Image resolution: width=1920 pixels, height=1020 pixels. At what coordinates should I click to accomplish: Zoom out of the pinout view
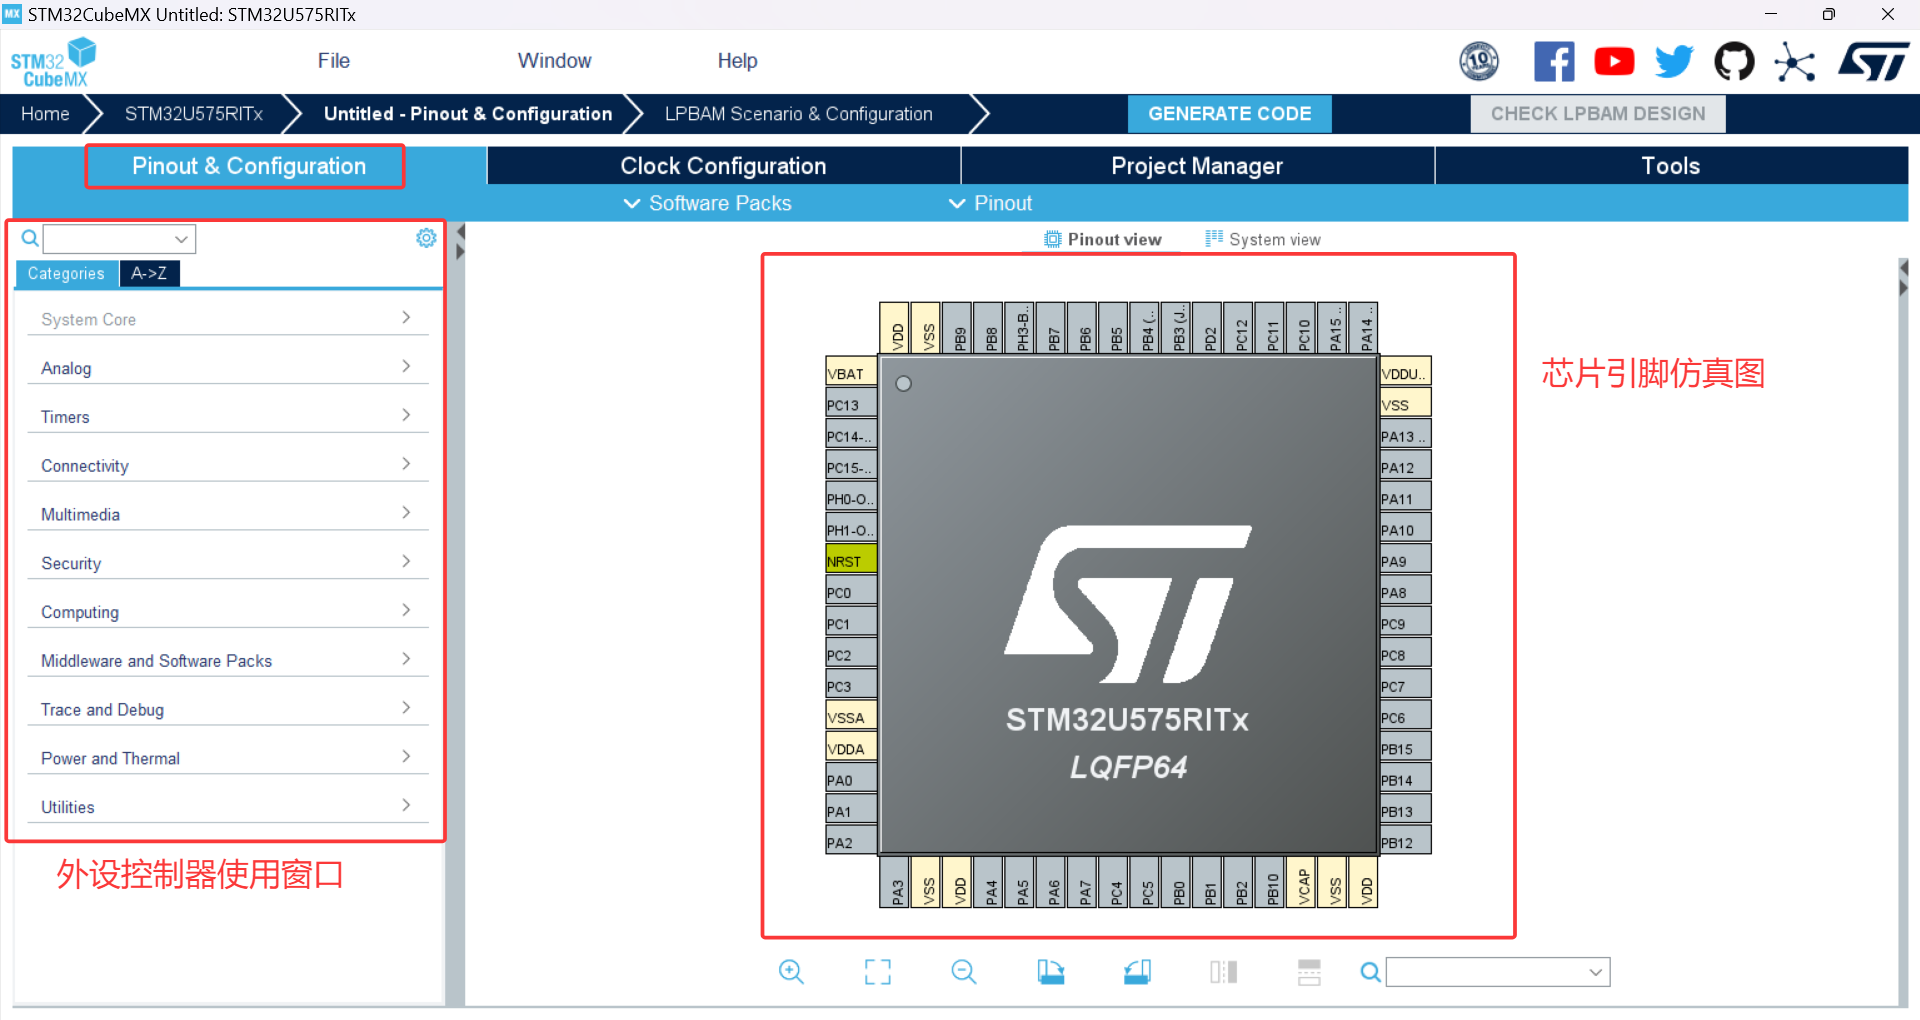click(964, 971)
